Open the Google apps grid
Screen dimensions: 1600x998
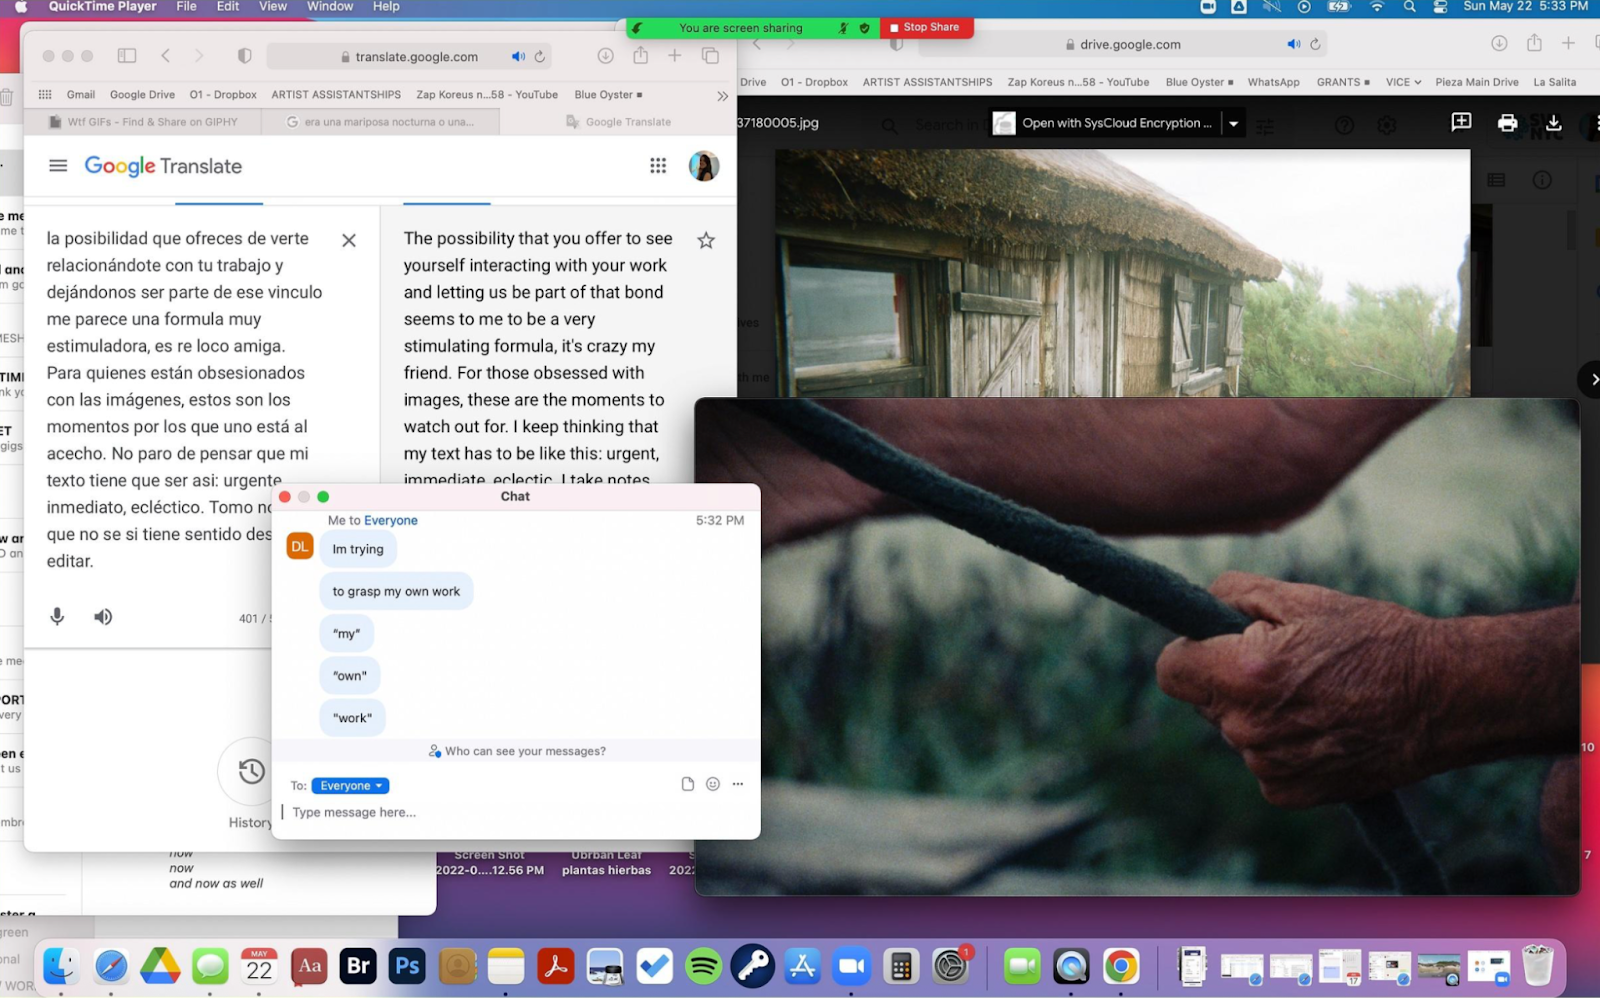click(x=658, y=166)
